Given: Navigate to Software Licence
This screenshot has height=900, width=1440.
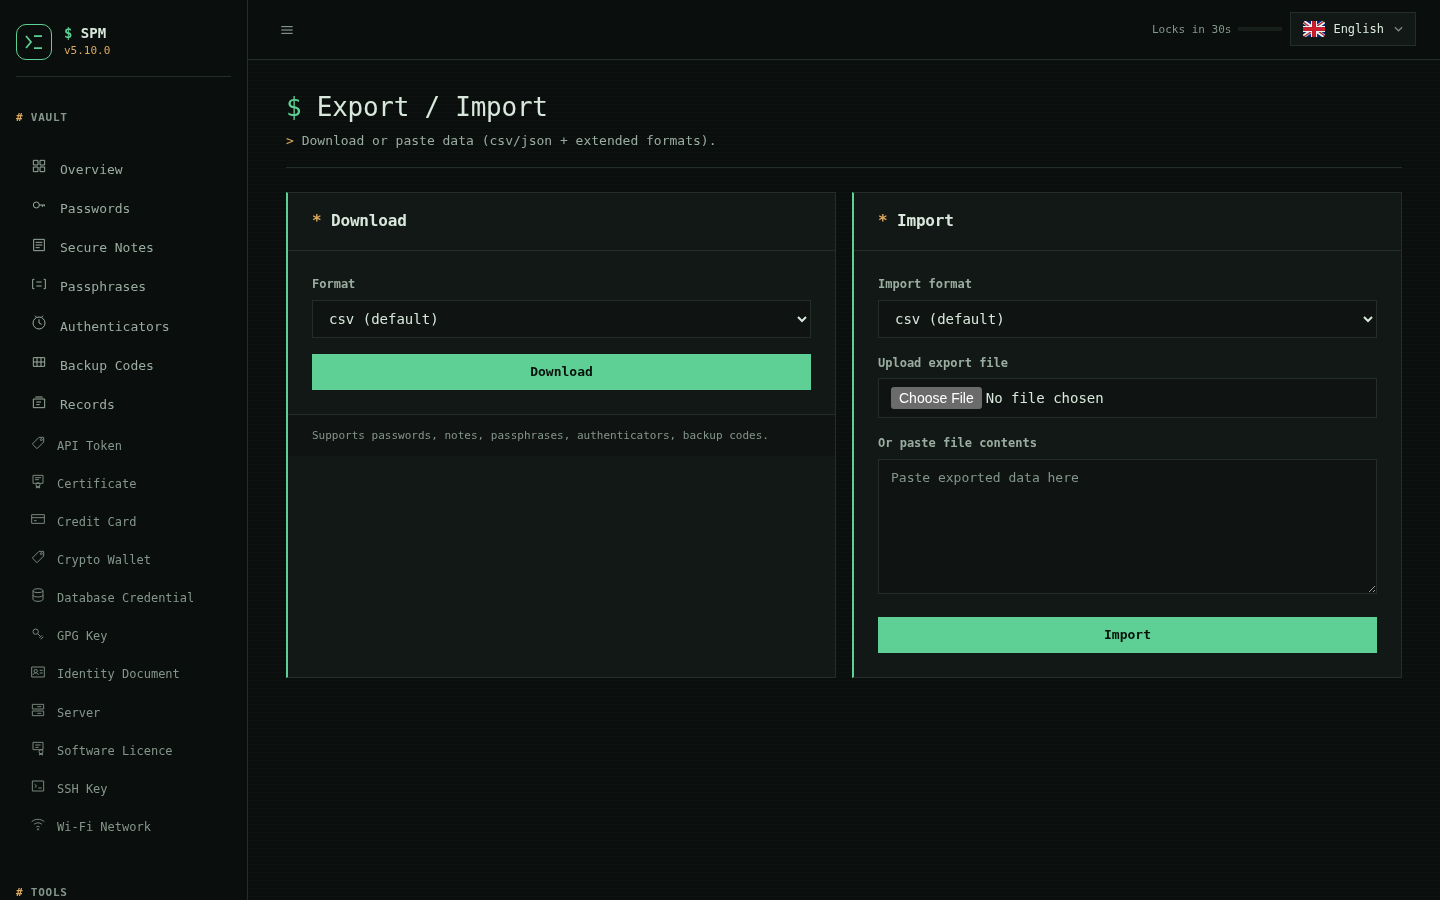Looking at the screenshot, I should coord(114,751).
